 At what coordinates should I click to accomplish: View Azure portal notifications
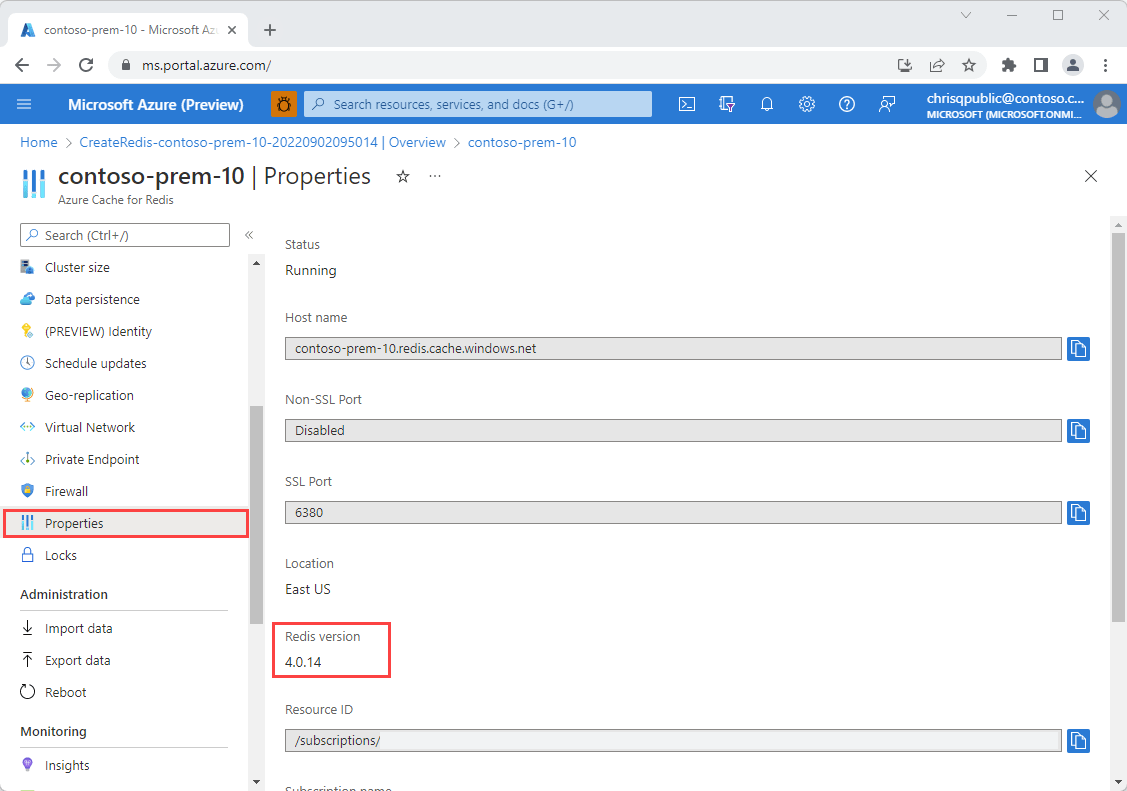tap(767, 104)
